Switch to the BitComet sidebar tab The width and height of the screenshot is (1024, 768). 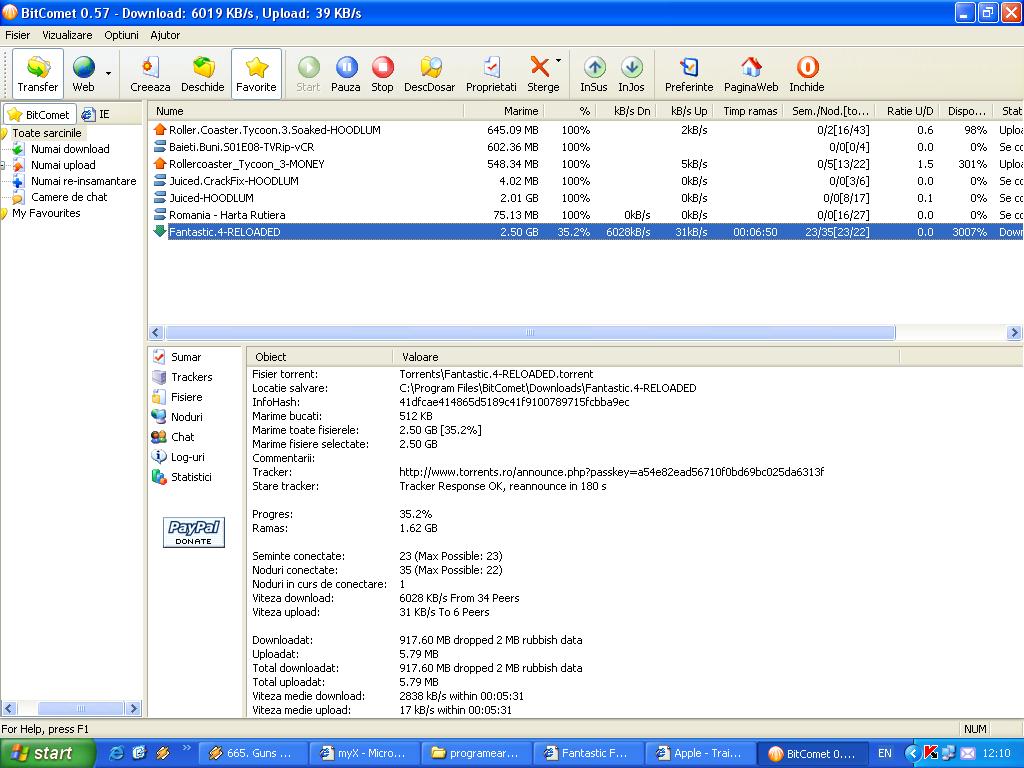39,114
